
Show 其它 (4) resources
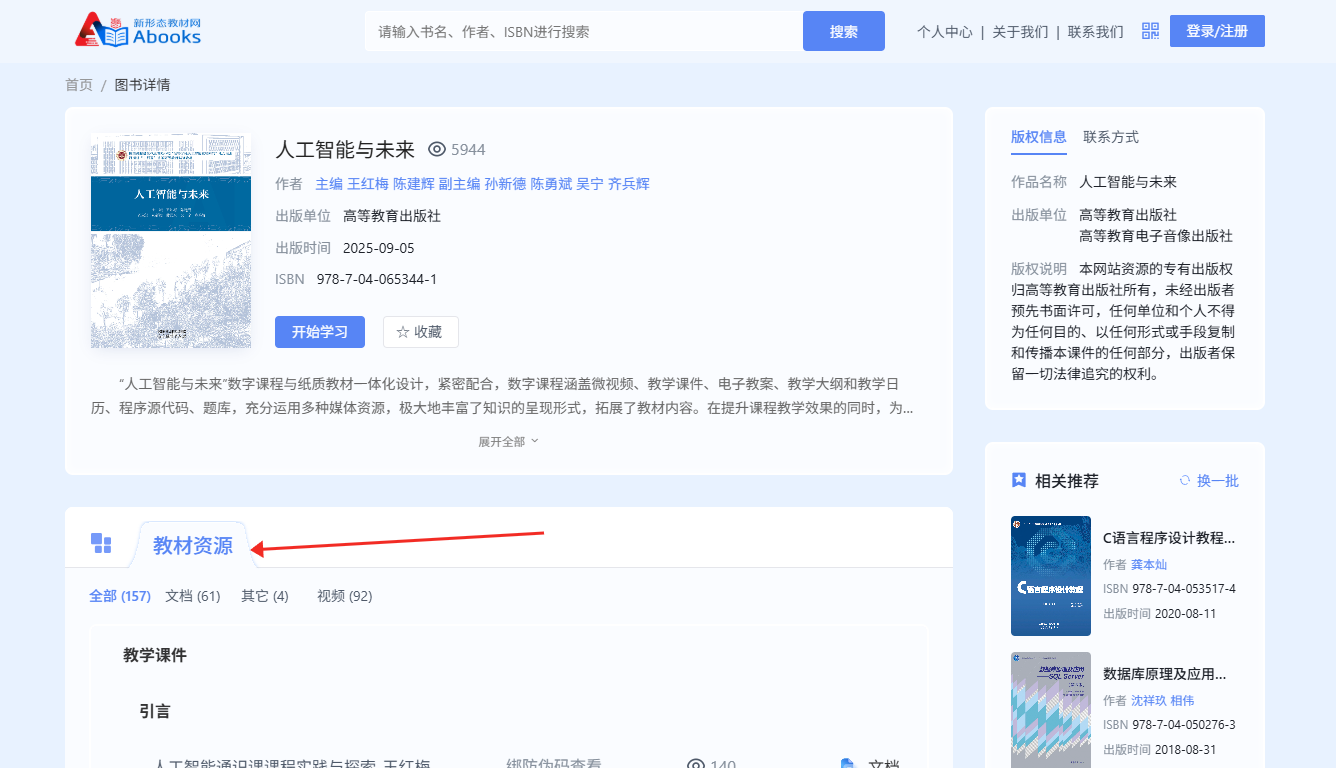point(264,596)
